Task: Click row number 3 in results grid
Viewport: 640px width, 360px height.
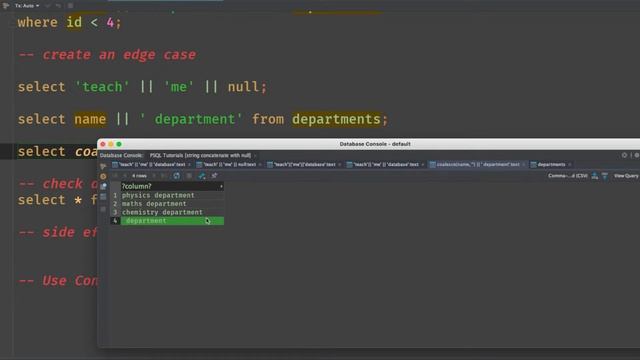Action: click(115, 212)
